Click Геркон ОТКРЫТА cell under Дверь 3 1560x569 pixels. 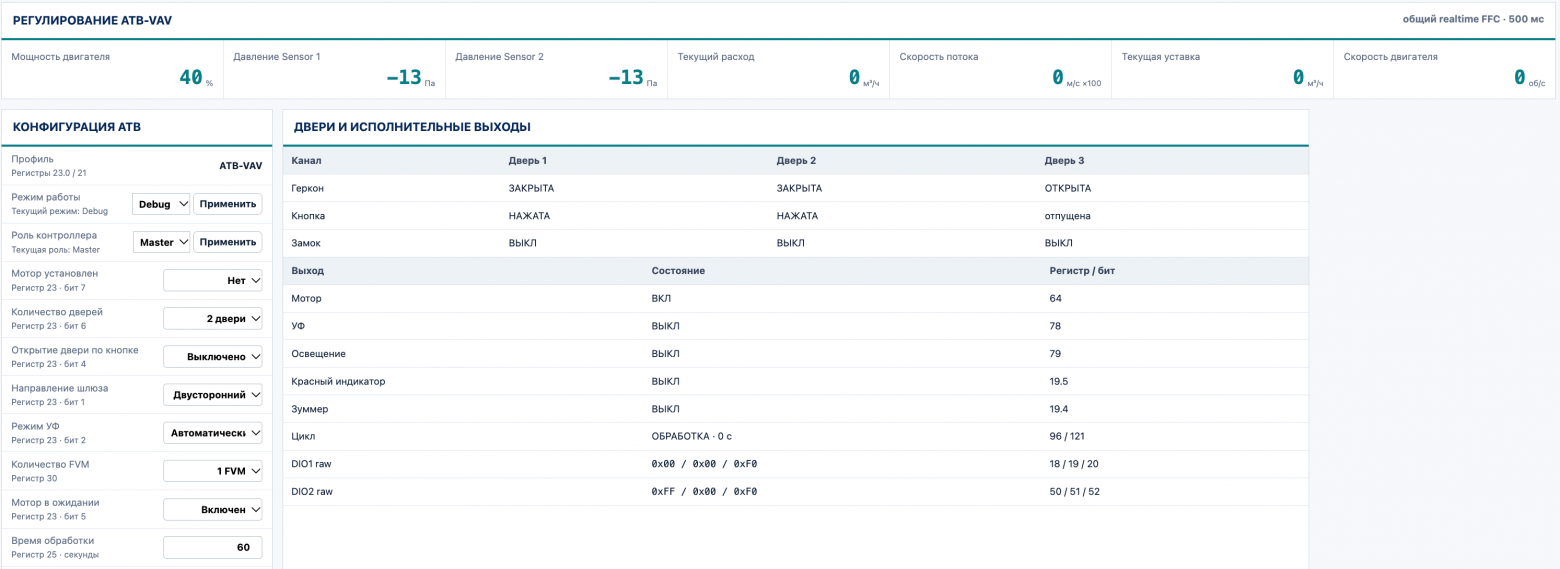(x=1068, y=188)
